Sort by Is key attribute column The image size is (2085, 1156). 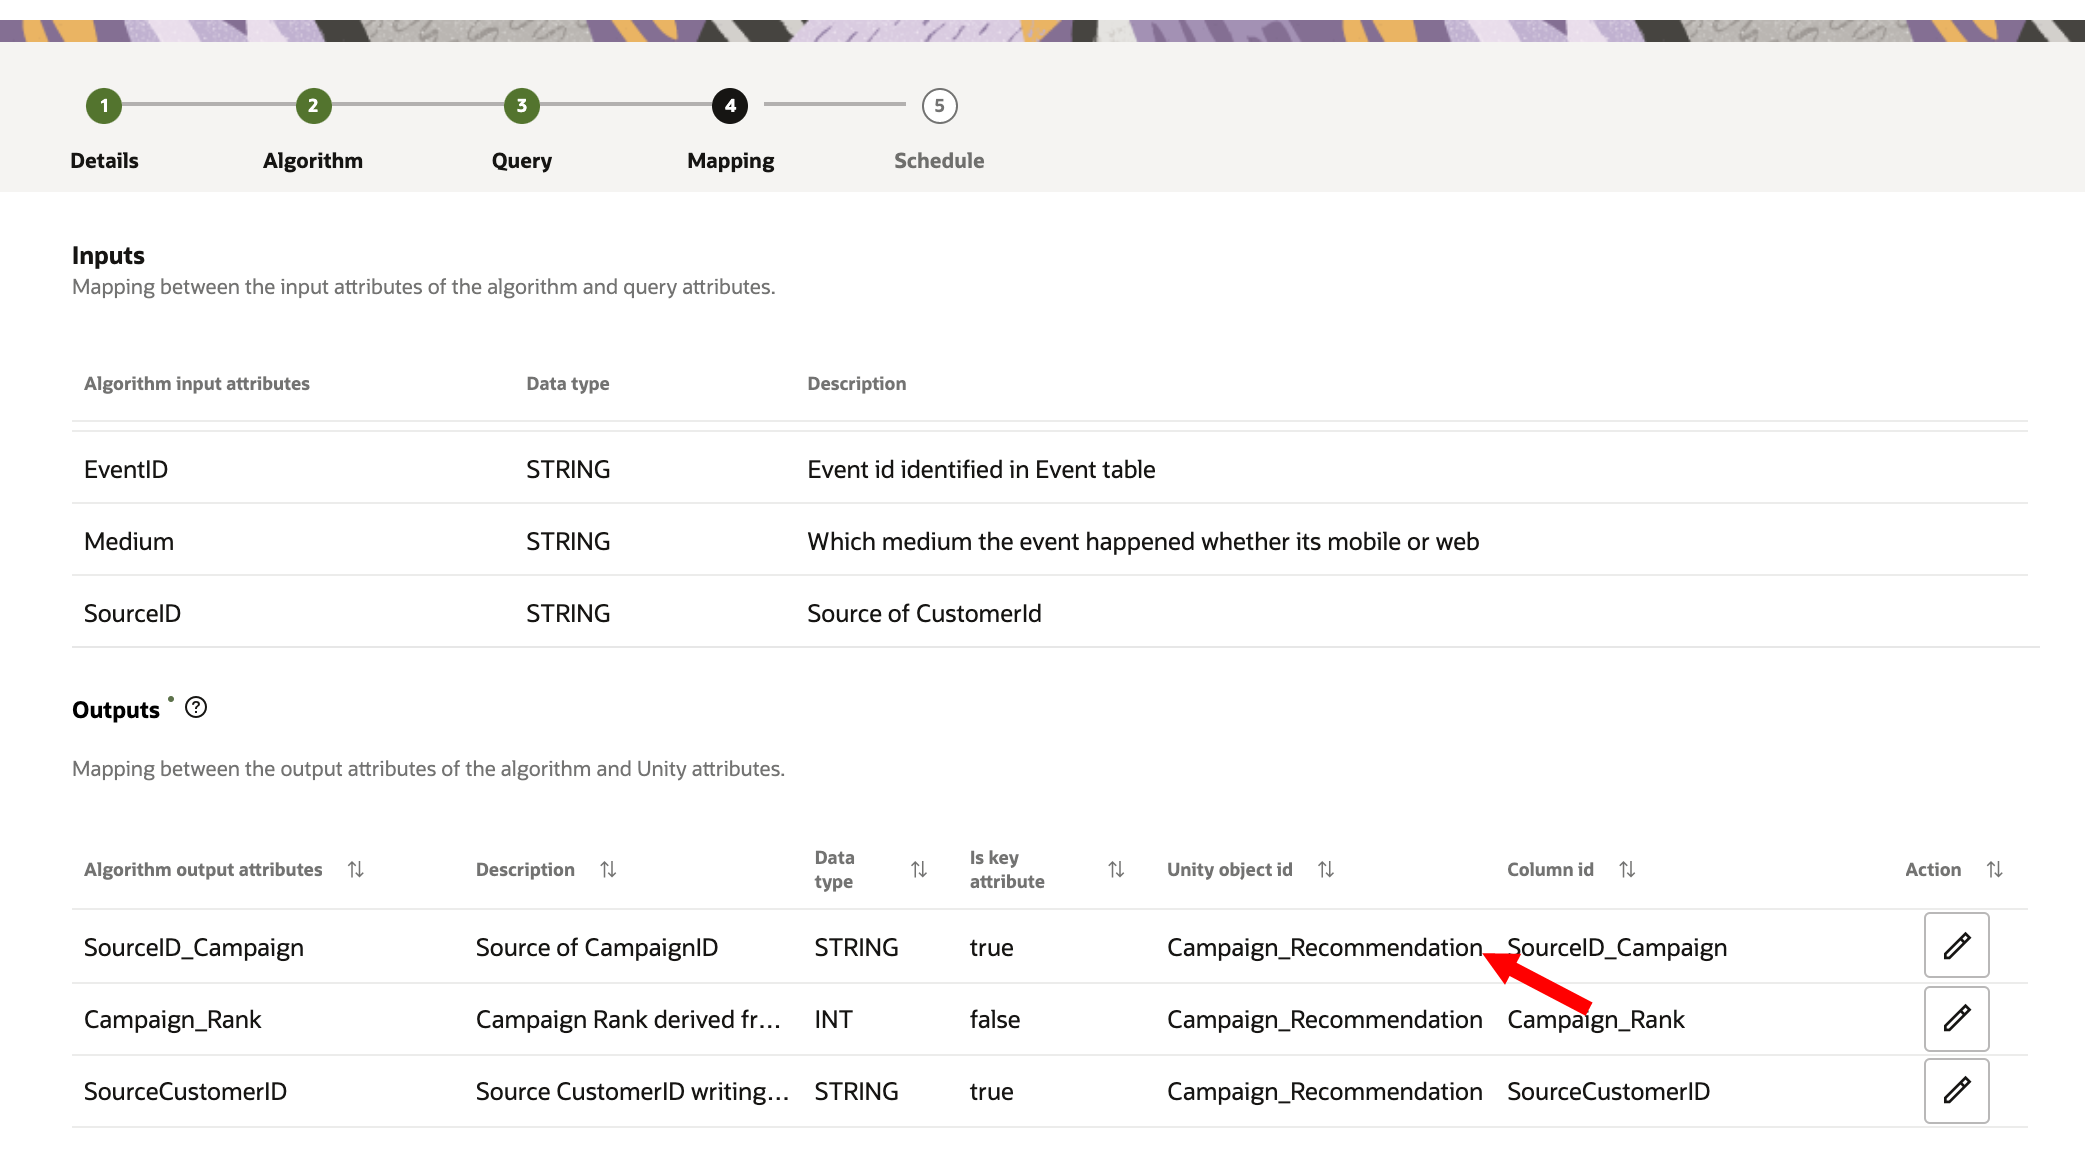1116,870
